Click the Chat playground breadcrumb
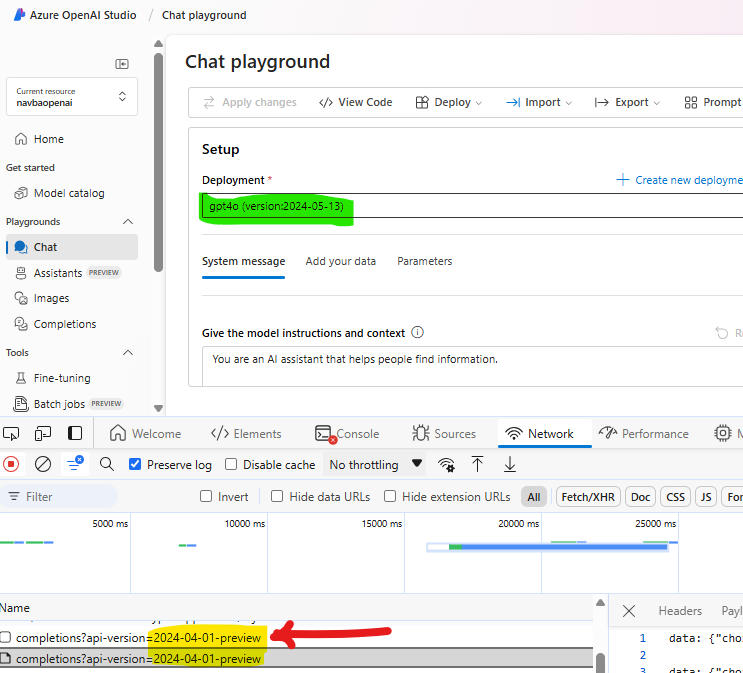Screen dimensions: 743x673 tap(204, 15)
